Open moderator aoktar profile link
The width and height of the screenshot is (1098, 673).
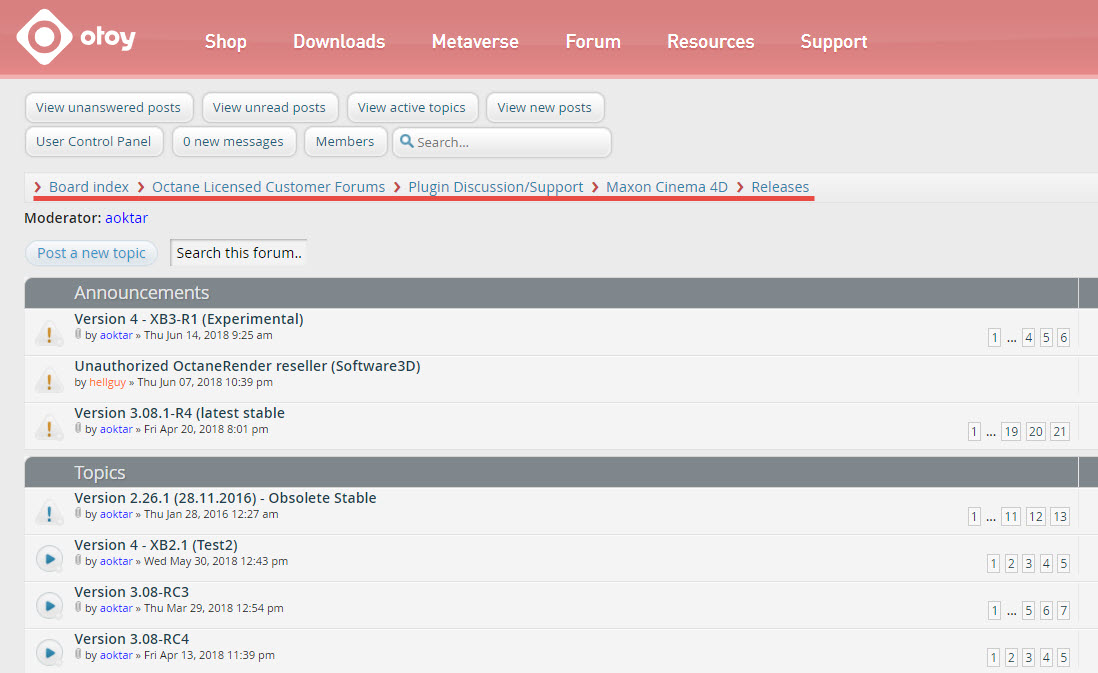[127, 218]
